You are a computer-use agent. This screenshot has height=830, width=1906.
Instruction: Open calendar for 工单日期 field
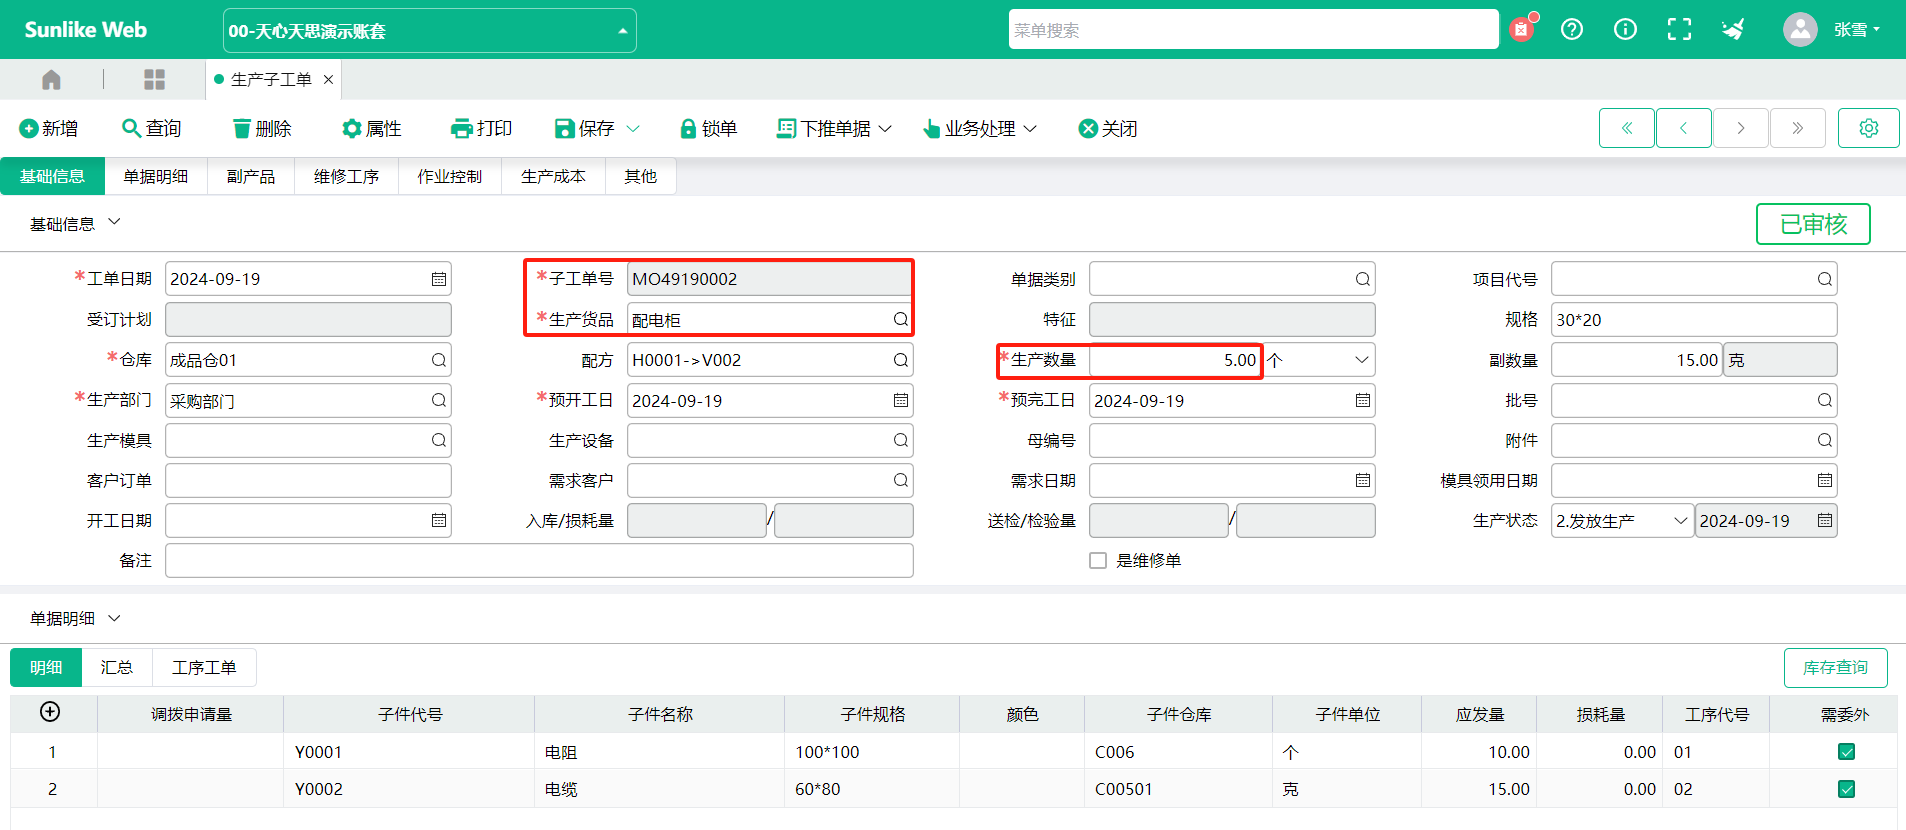pyautogui.click(x=439, y=279)
